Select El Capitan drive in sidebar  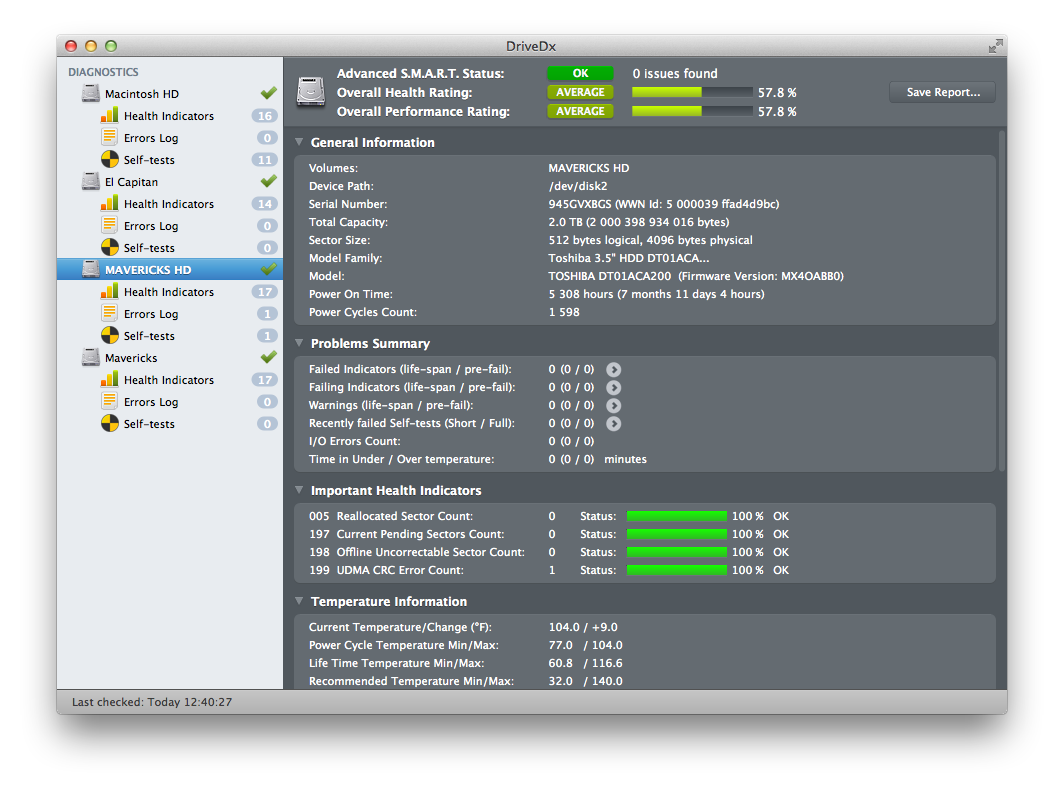click(170, 182)
